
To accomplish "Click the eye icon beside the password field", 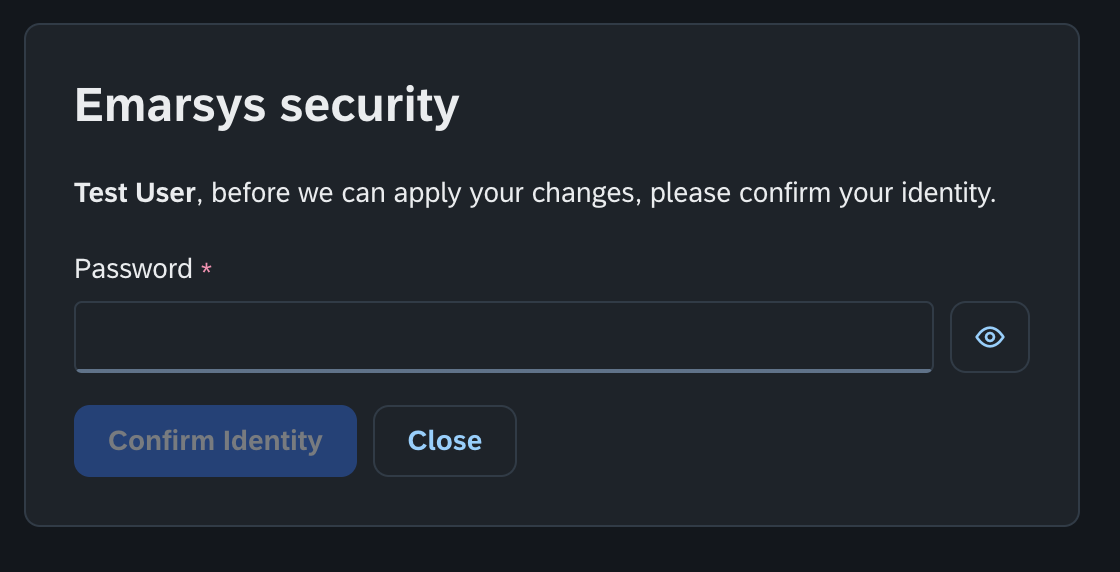I will point(989,337).
